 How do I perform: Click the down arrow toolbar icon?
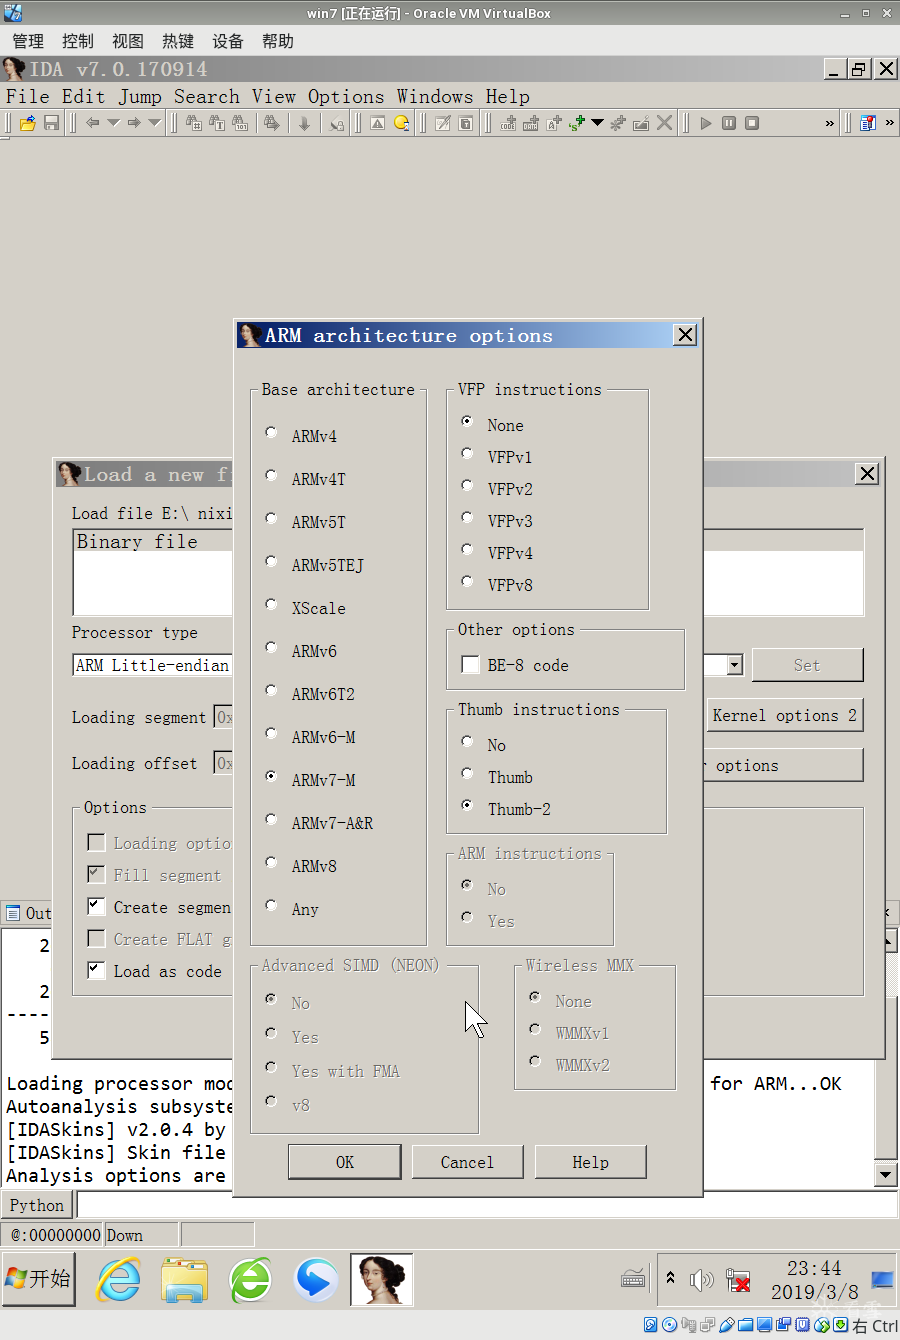pyautogui.click(x=304, y=123)
